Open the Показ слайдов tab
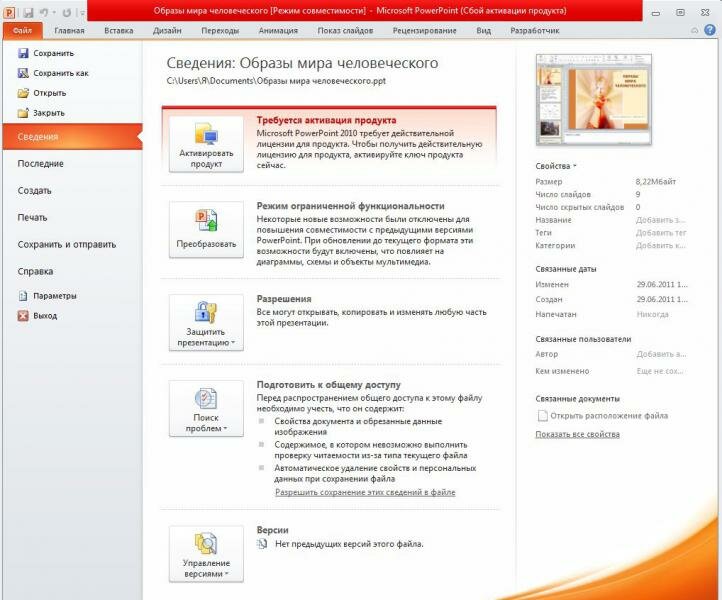This screenshot has width=722, height=600. pos(345,31)
